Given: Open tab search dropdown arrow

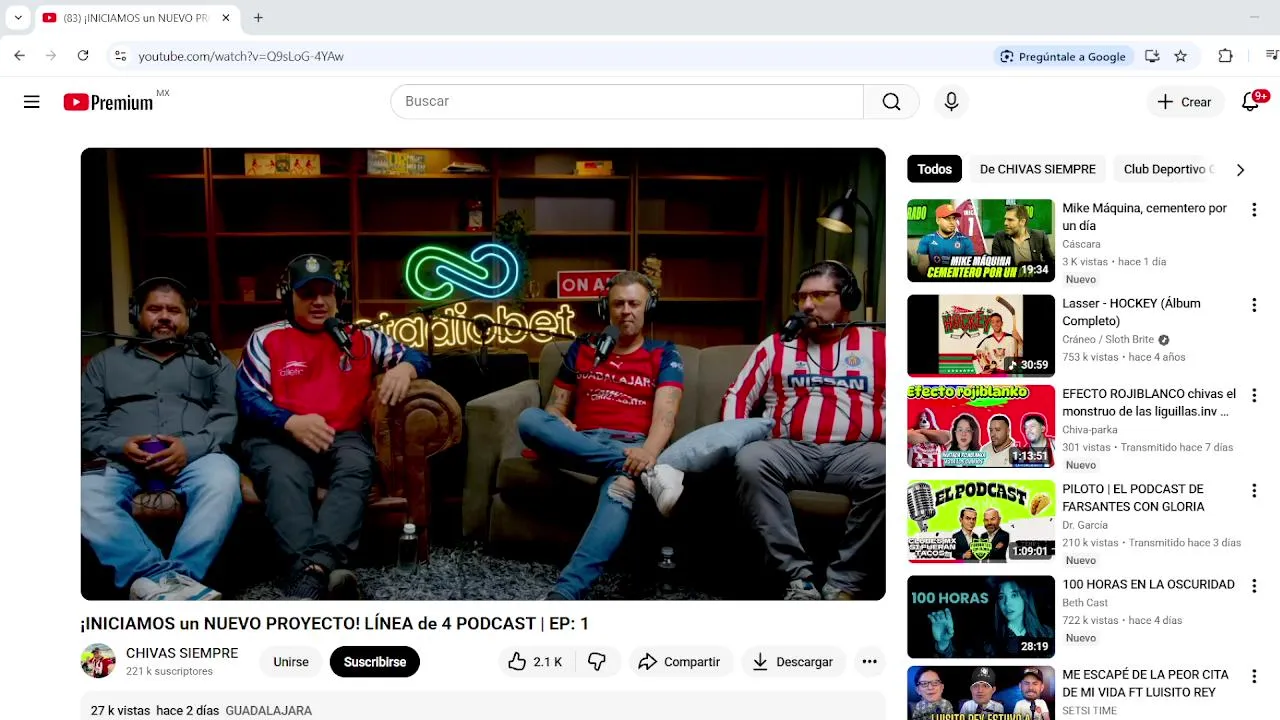Looking at the screenshot, I should [17, 18].
